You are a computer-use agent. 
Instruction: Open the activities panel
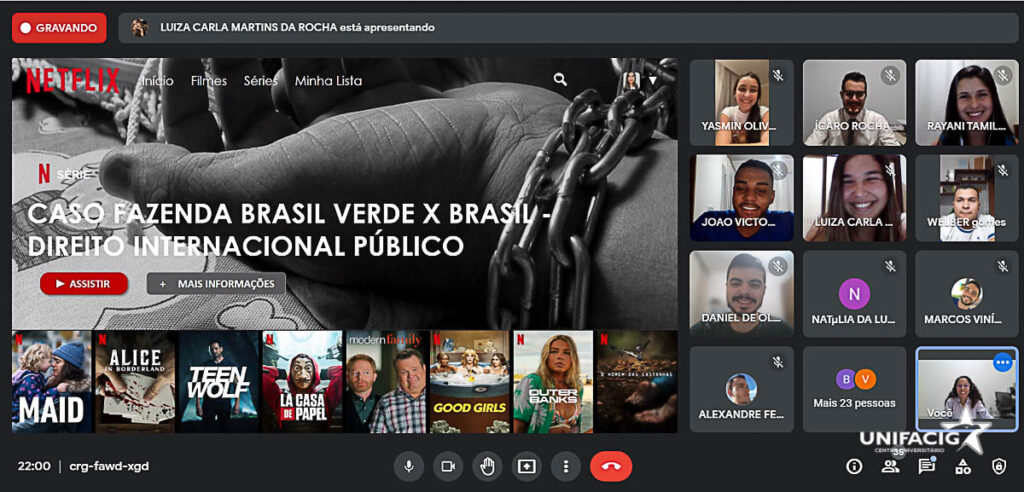point(963,466)
